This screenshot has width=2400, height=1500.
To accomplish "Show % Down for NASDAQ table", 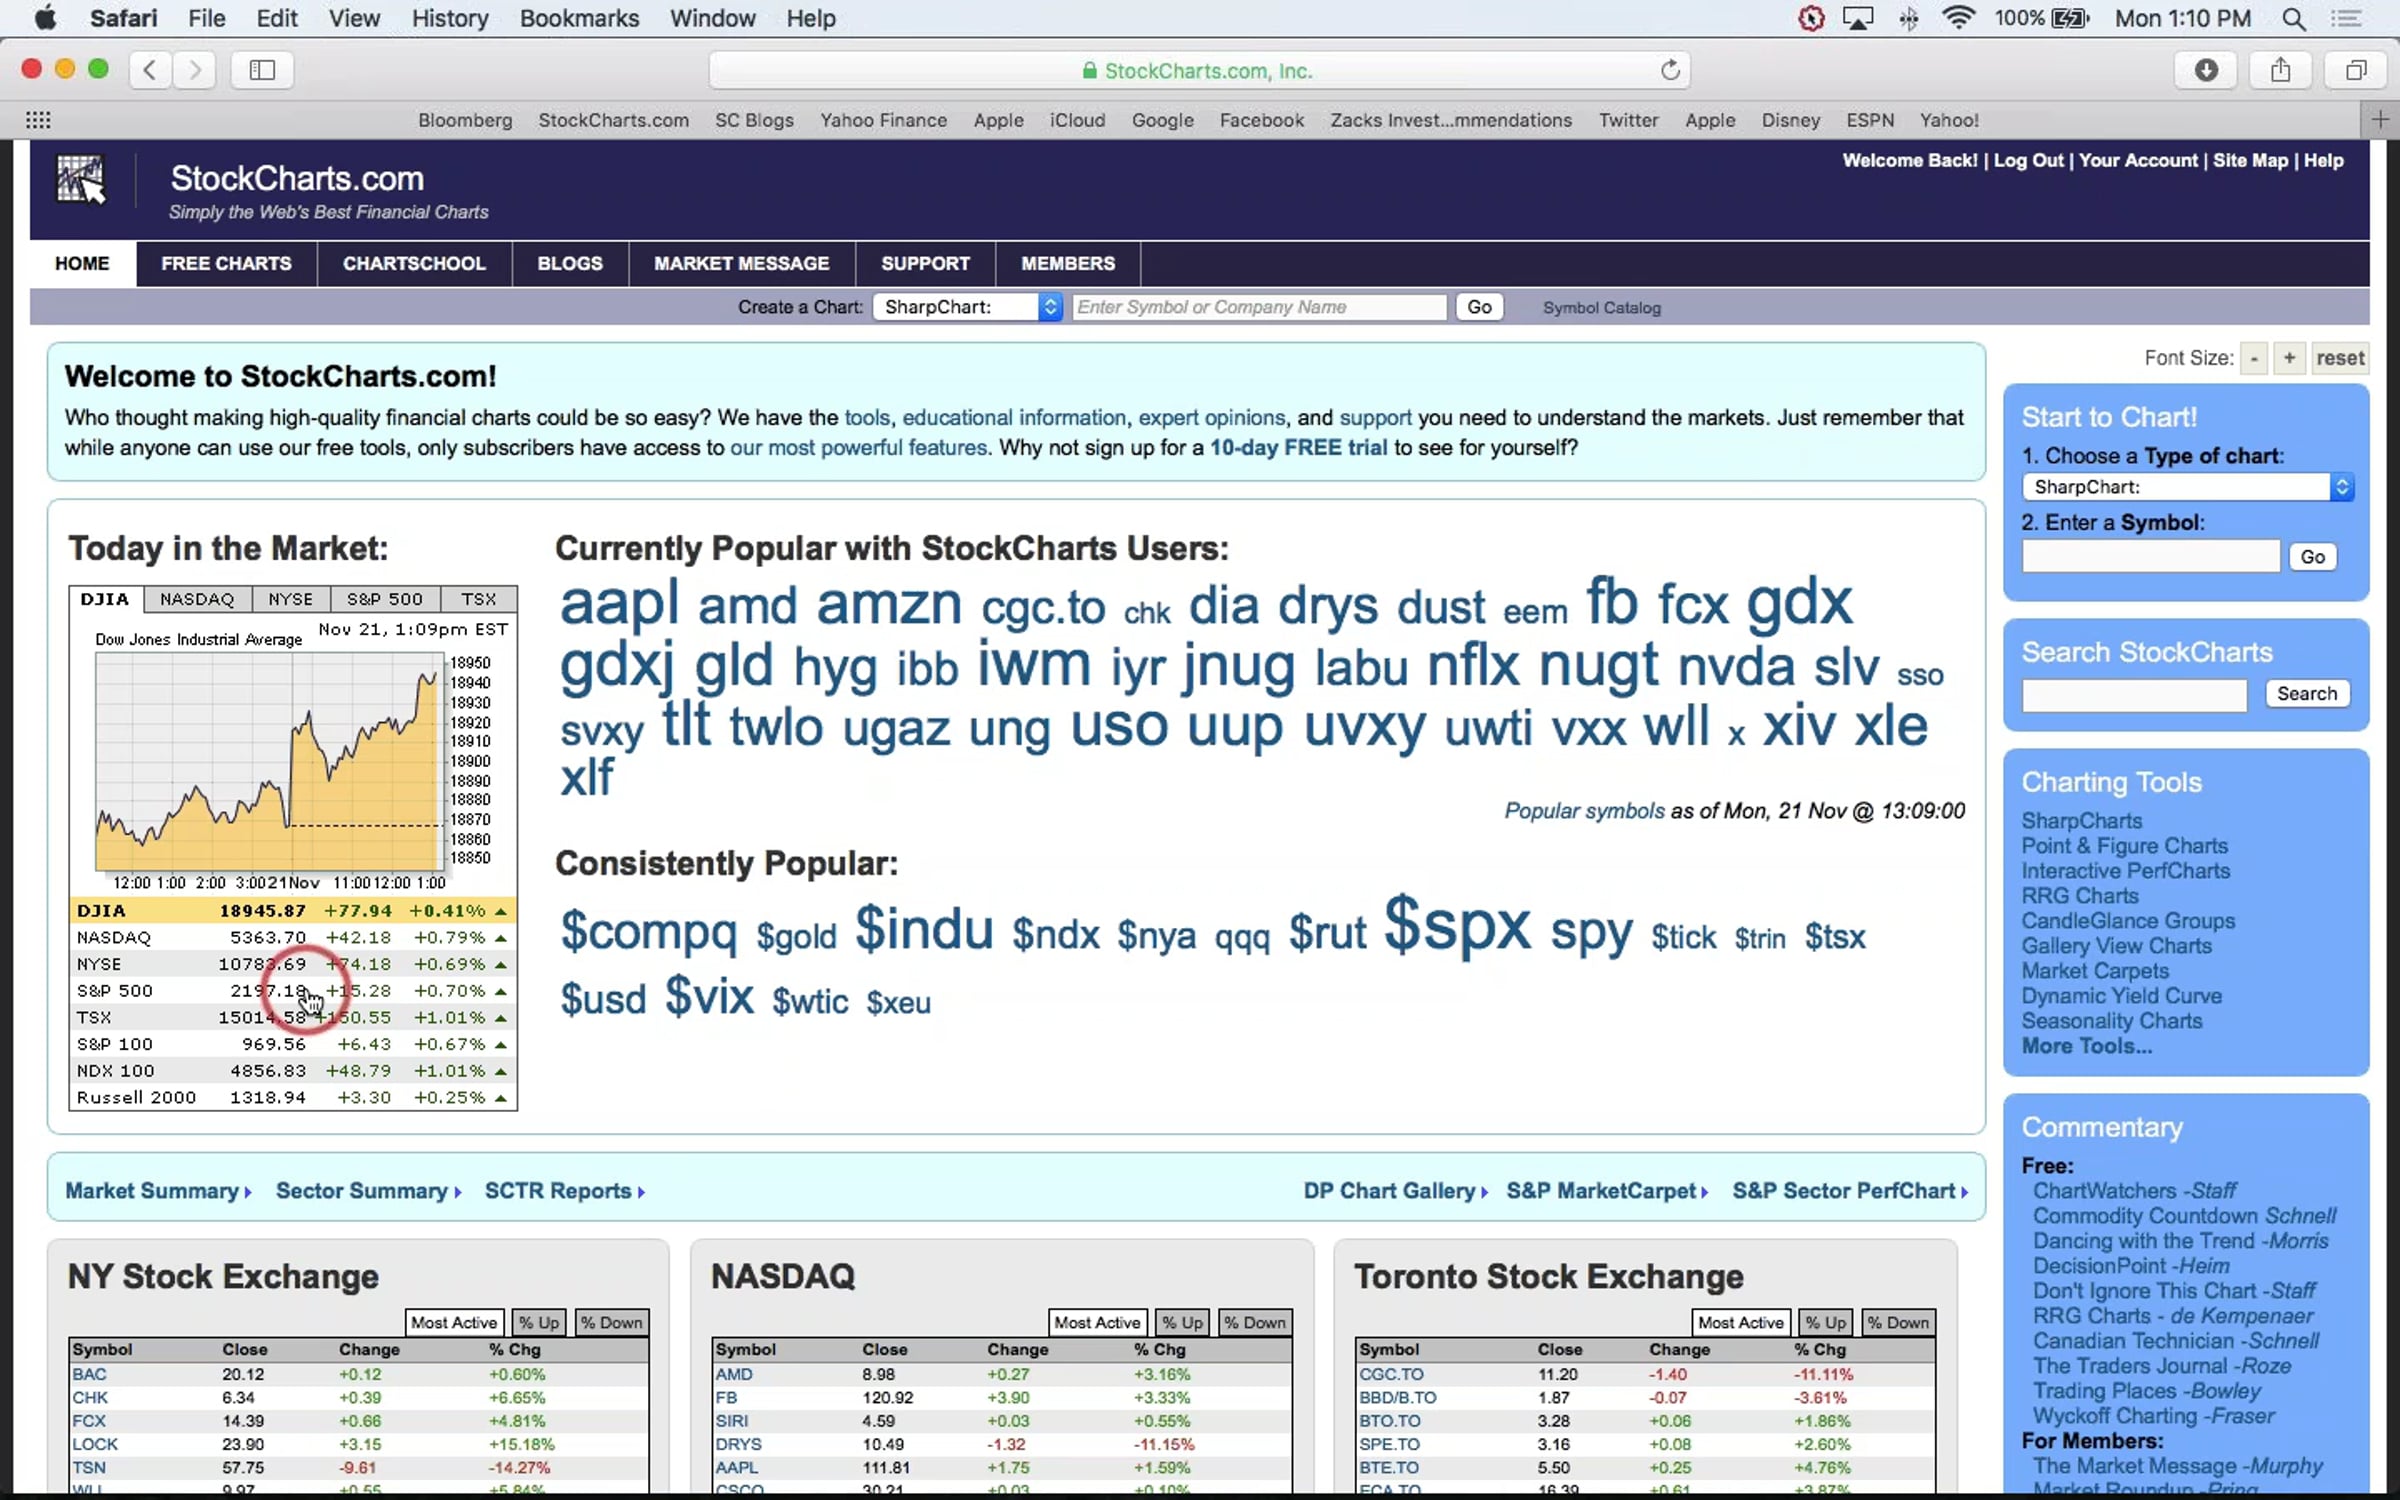I will click(1255, 1322).
